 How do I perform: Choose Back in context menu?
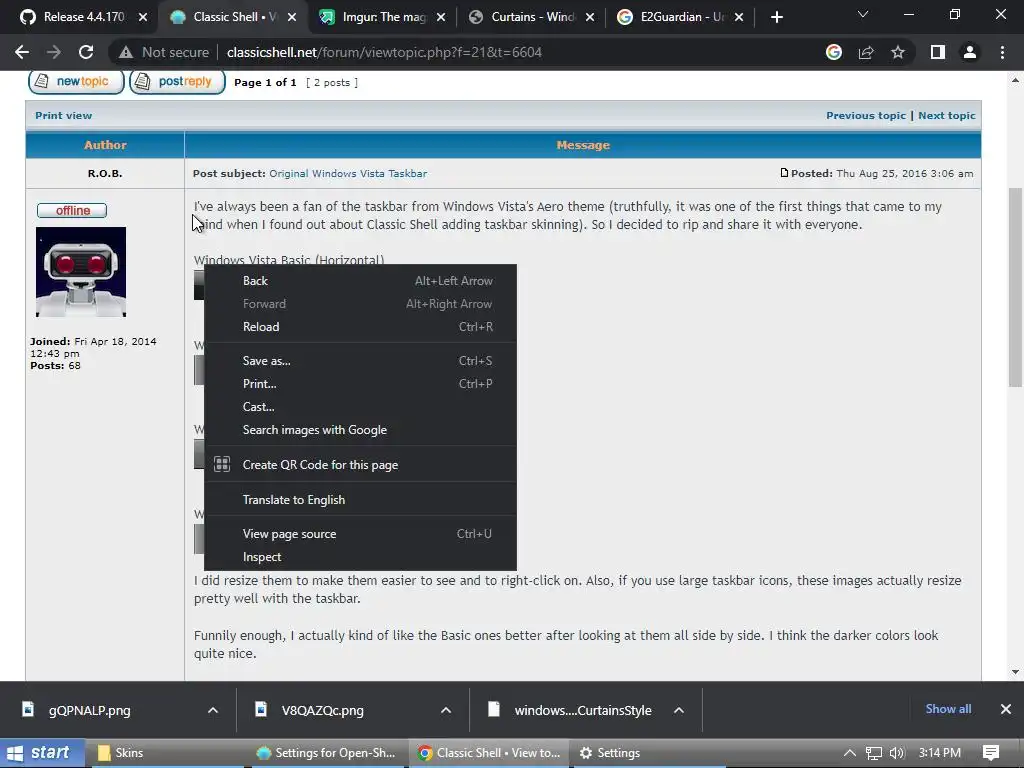360,281
